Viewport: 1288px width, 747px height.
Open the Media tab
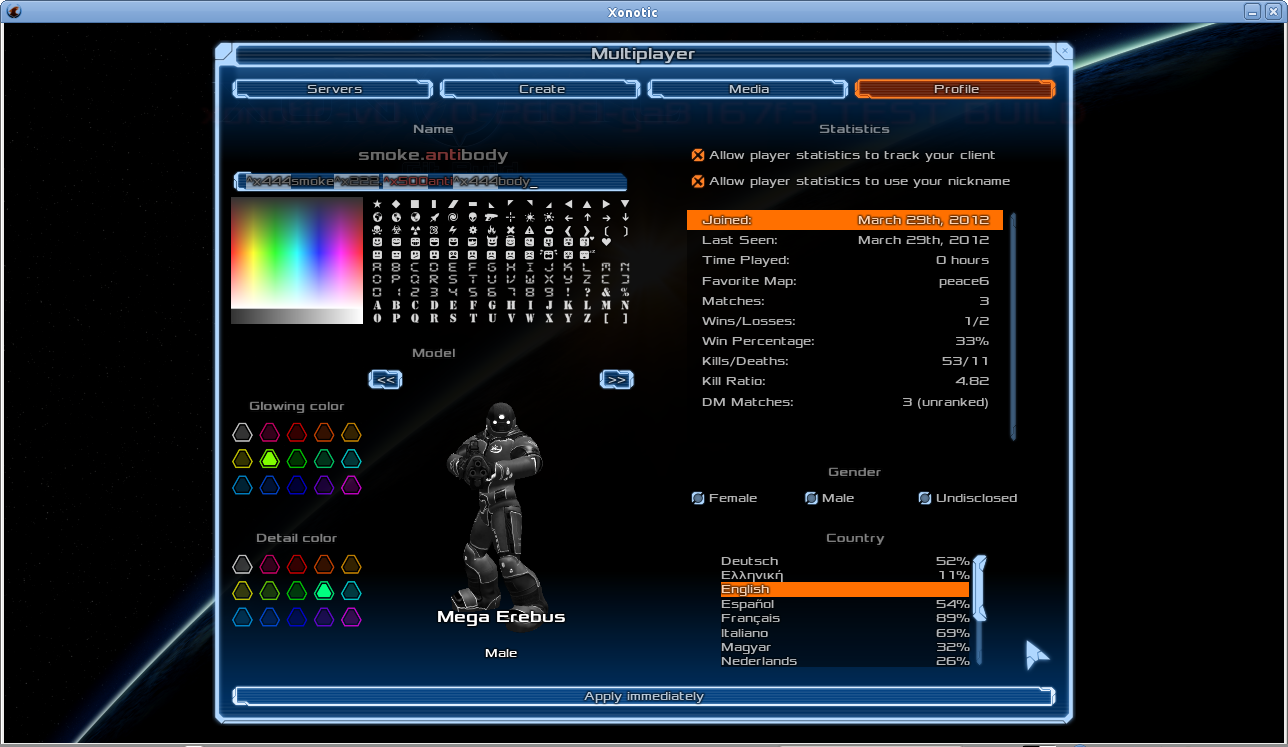click(749, 89)
